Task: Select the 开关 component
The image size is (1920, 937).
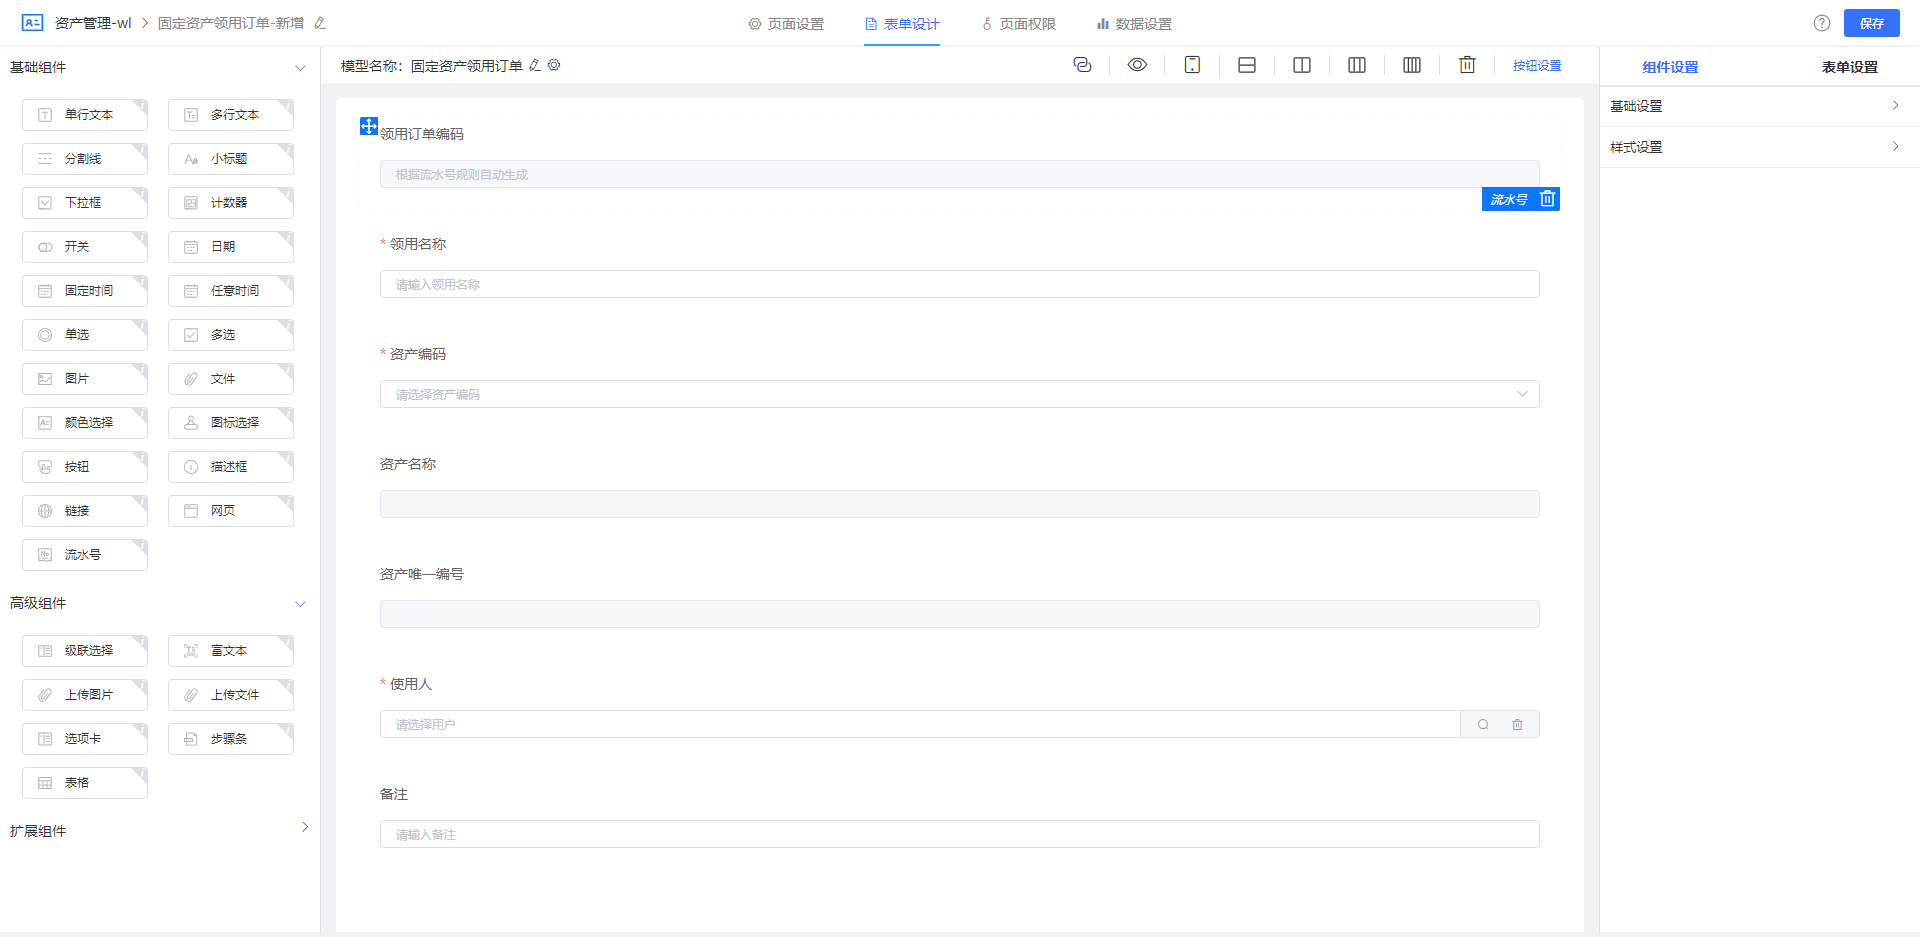Action: (85, 247)
